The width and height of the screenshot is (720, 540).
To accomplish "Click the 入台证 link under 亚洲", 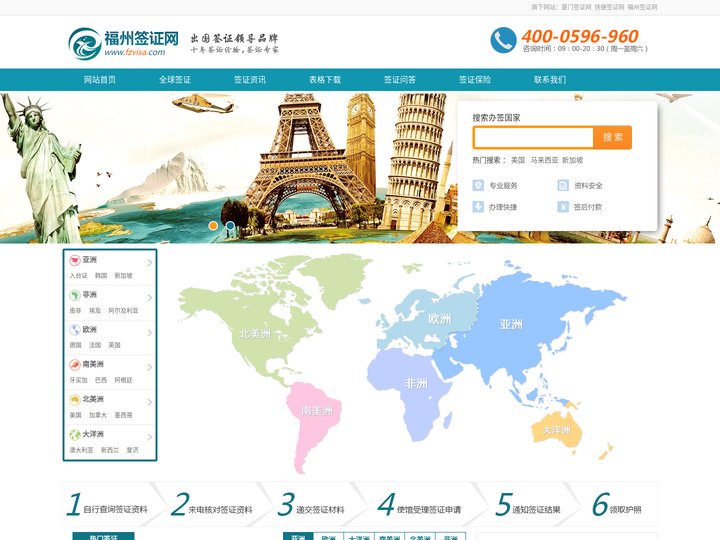I will [x=79, y=276].
